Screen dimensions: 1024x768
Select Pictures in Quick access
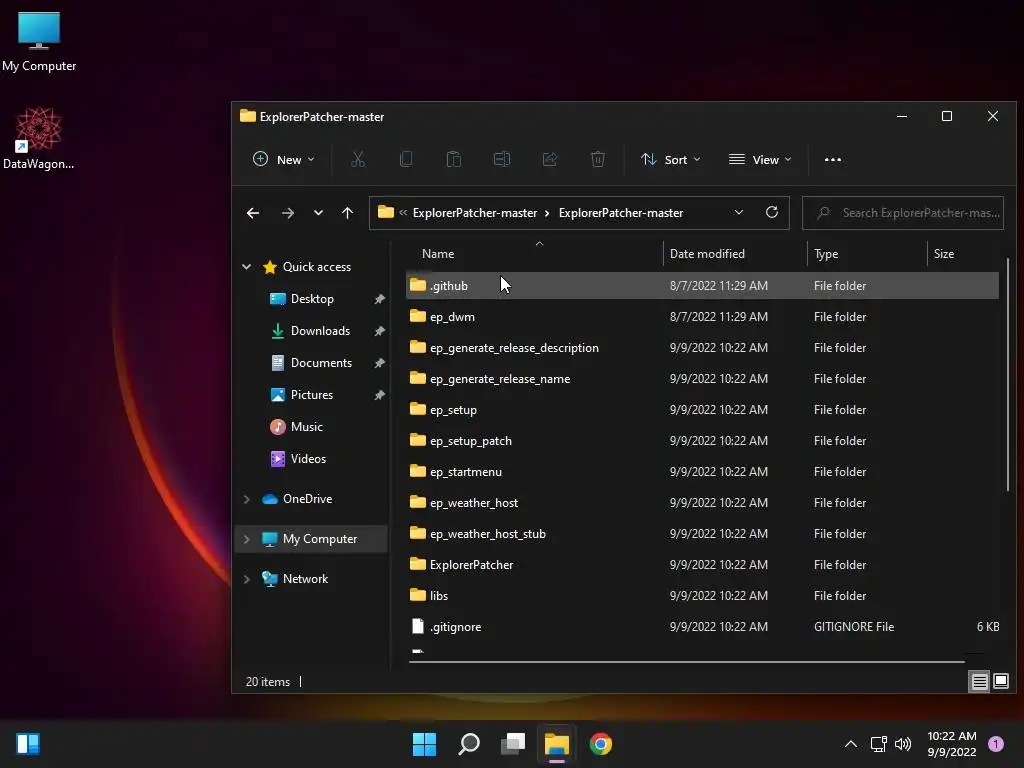click(x=312, y=394)
